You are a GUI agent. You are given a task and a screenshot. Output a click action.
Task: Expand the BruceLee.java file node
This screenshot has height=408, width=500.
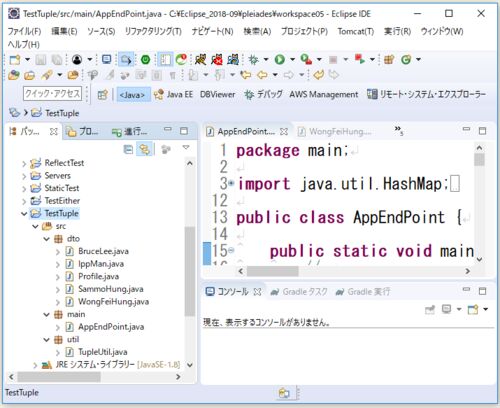pyautogui.click(x=58, y=252)
